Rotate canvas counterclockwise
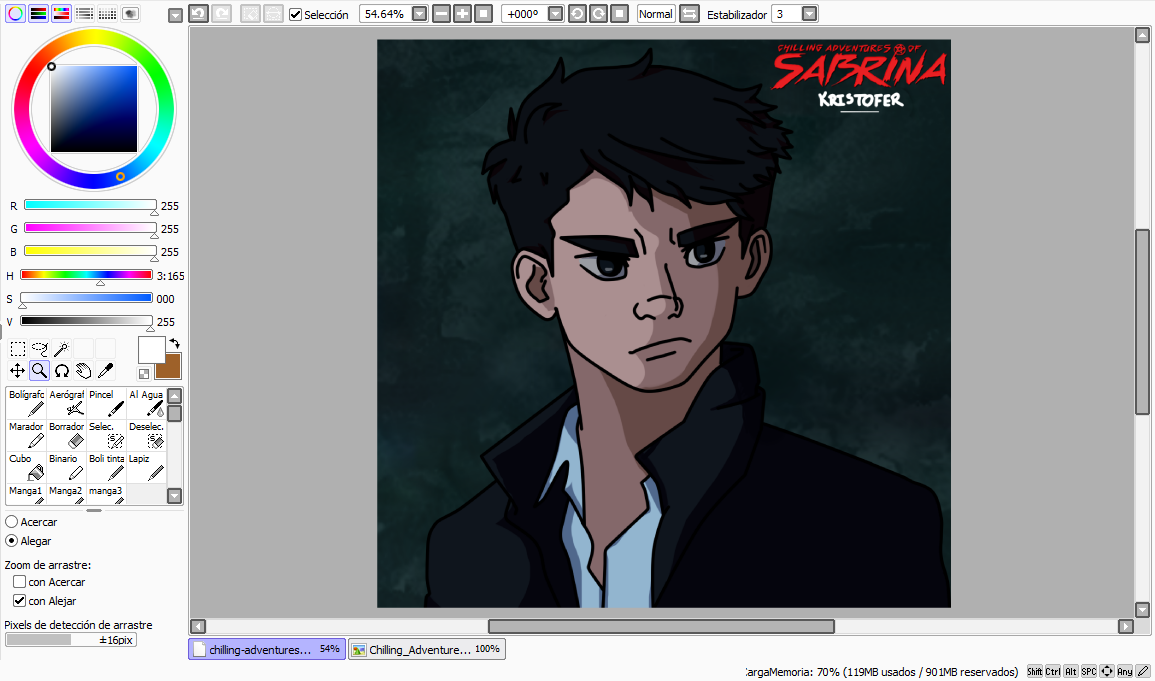 click(578, 14)
